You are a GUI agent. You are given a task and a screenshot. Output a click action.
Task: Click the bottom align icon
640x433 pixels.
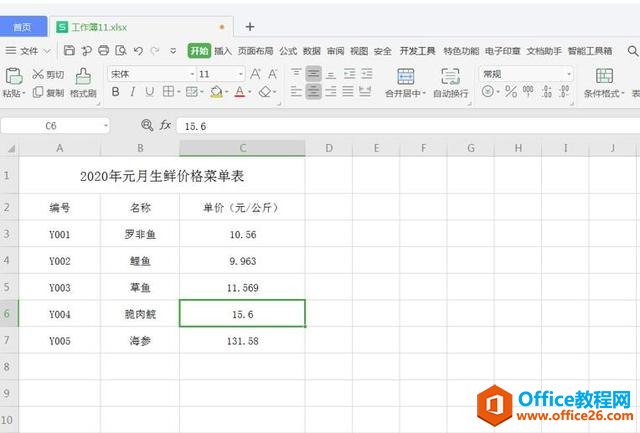[x=331, y=74]
